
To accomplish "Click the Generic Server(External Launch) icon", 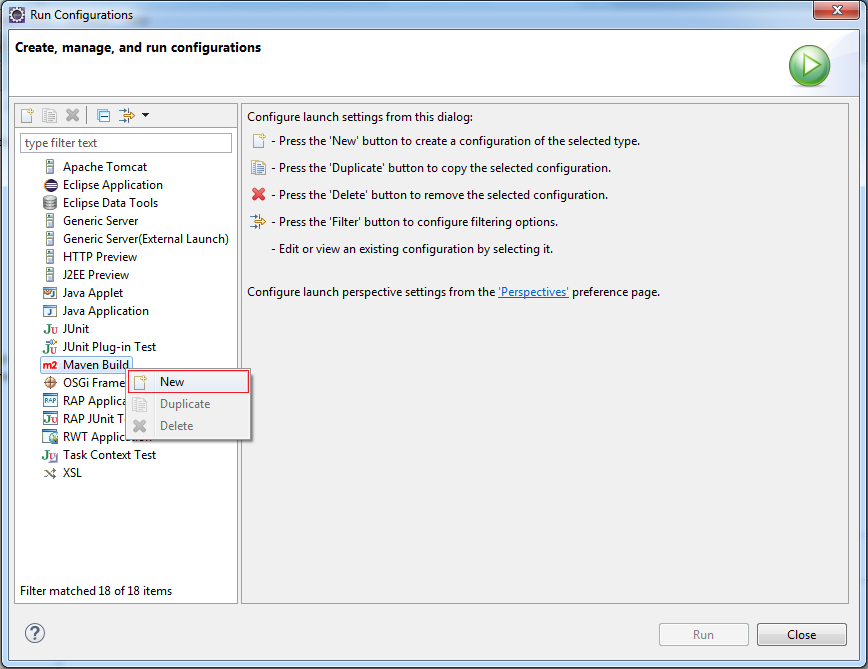I will 50,238.
